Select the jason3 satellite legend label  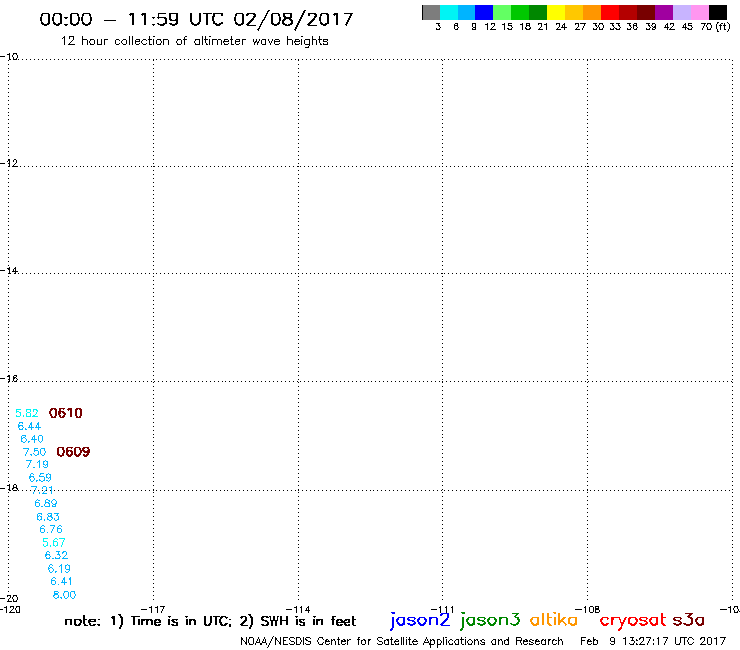[x=490, y=620]
